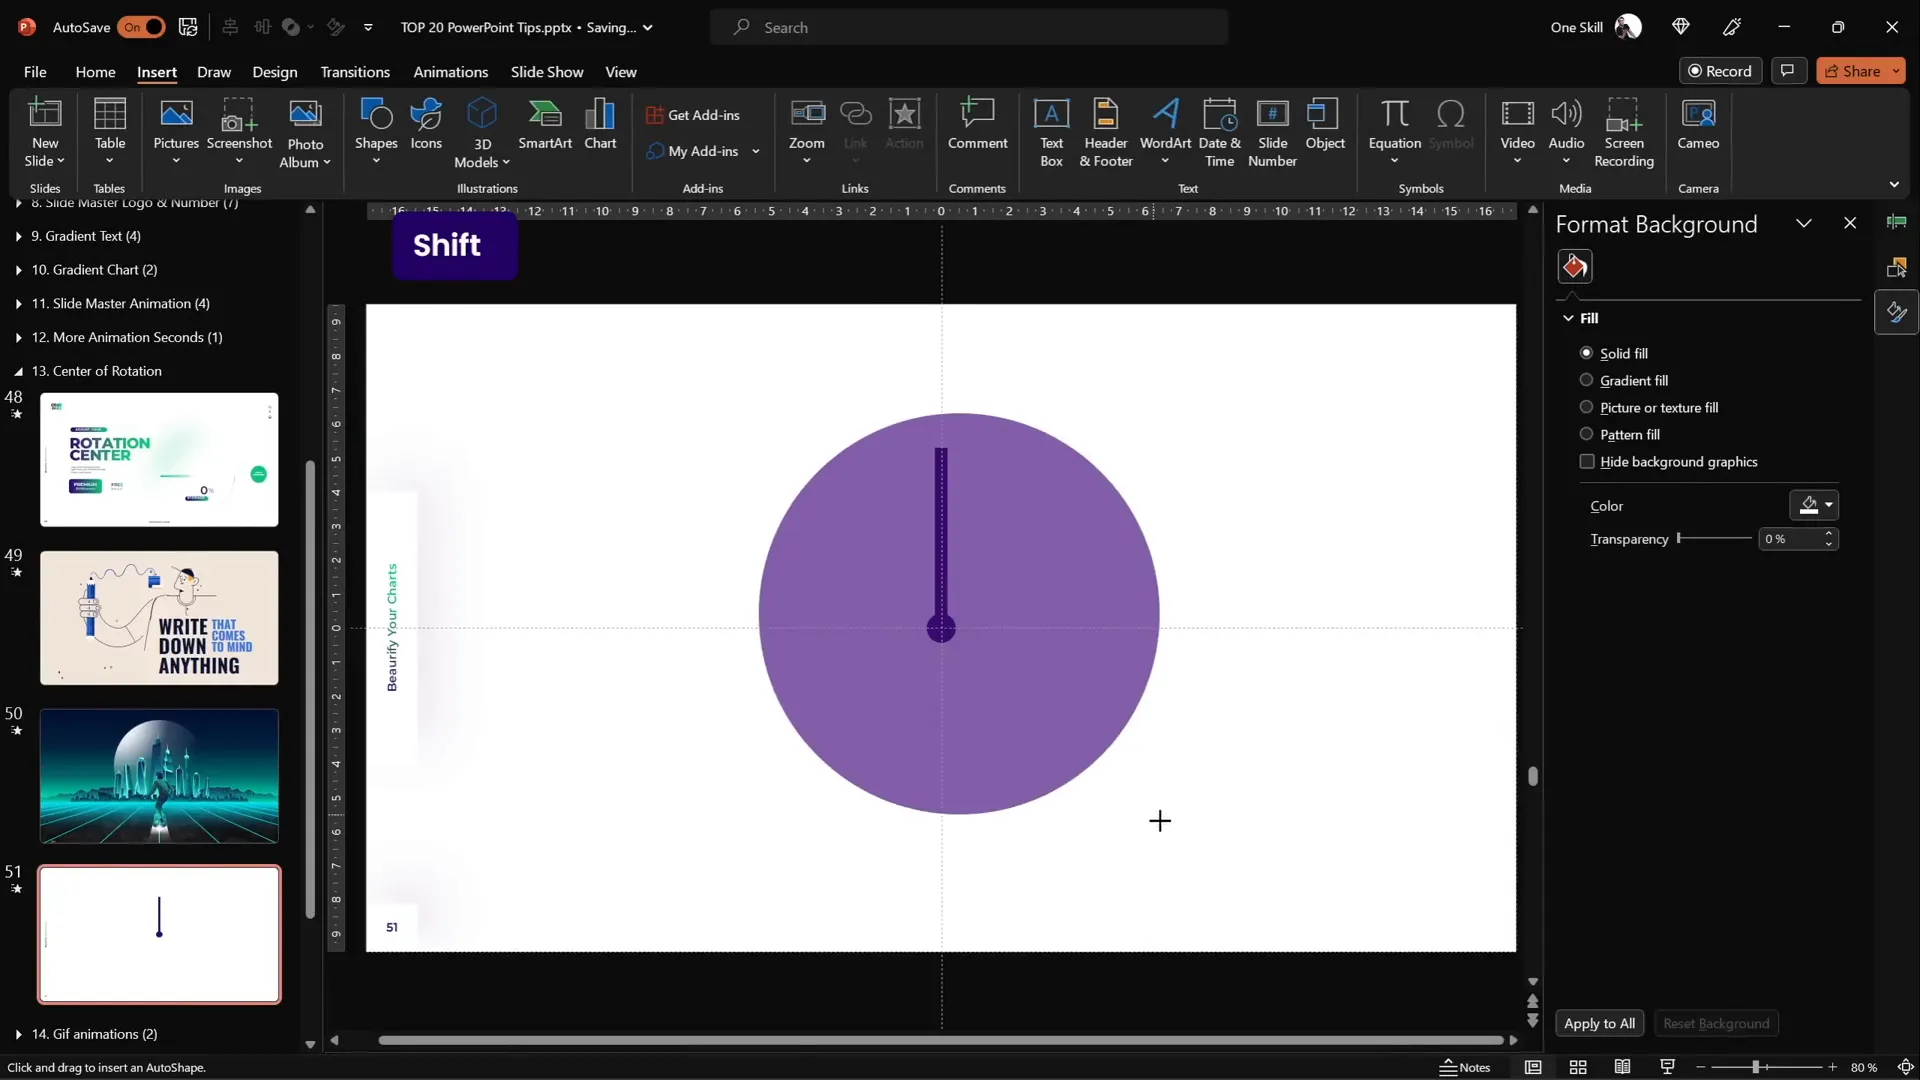1920x1080 pixels.
Task: Click the Fill bucket icon in Format Background
Action: tap(1575, 267)
